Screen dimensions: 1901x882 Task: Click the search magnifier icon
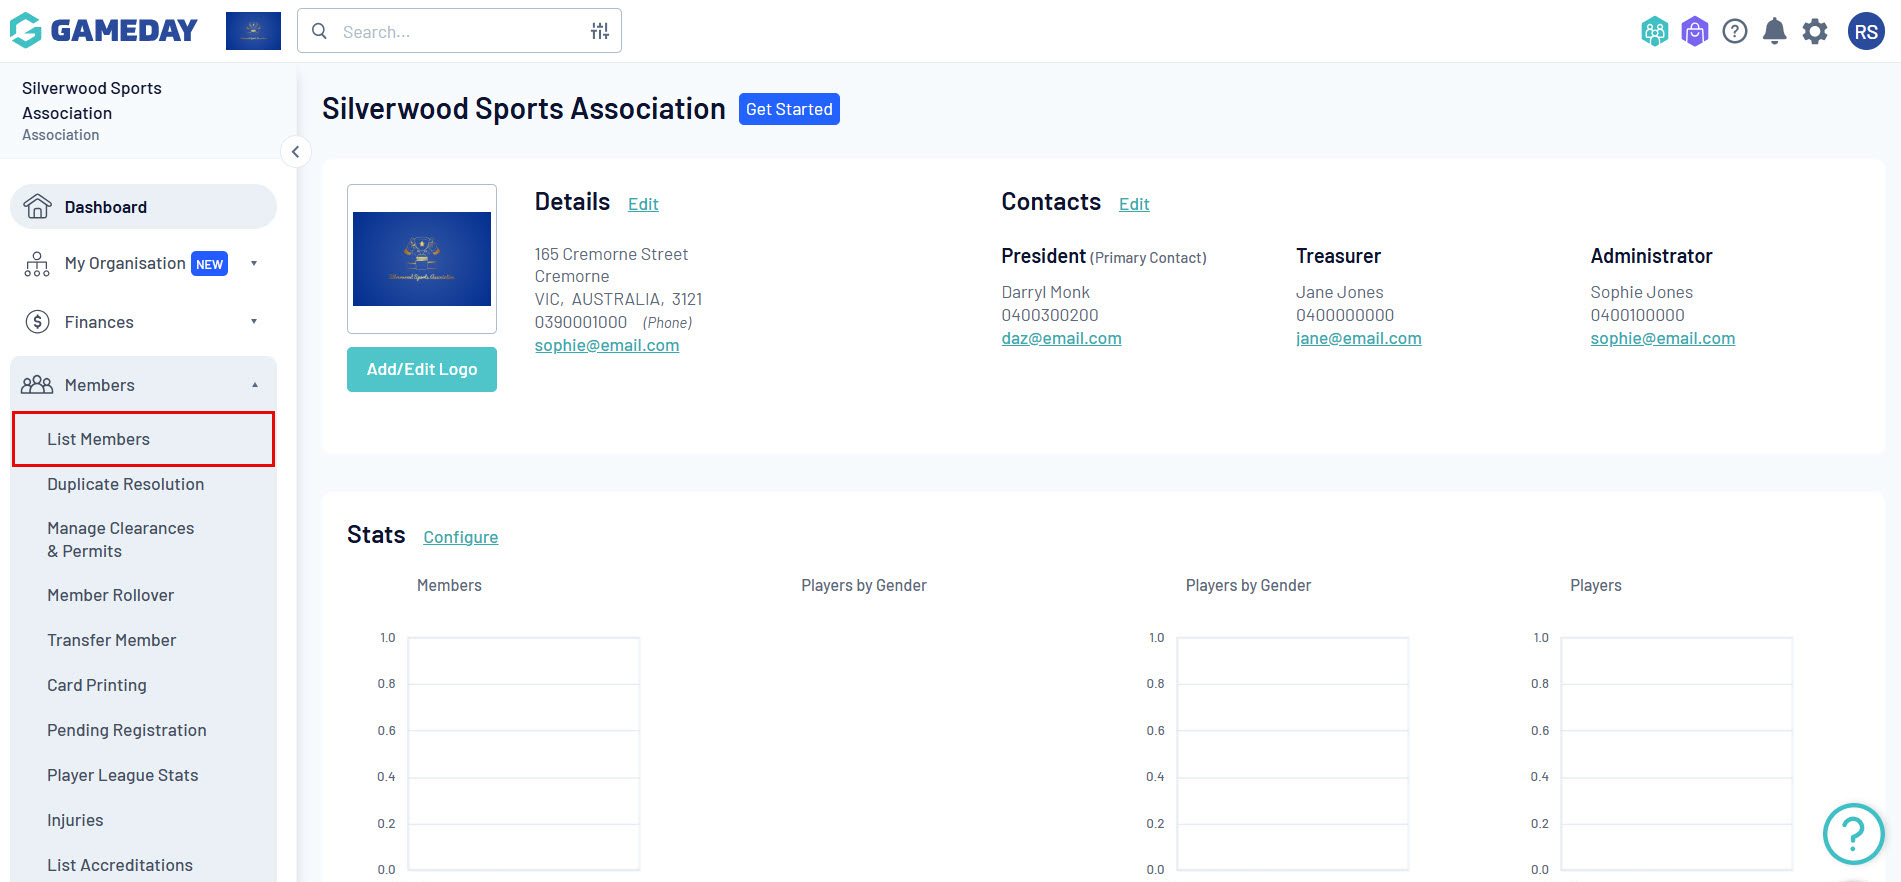click(319, 31)
